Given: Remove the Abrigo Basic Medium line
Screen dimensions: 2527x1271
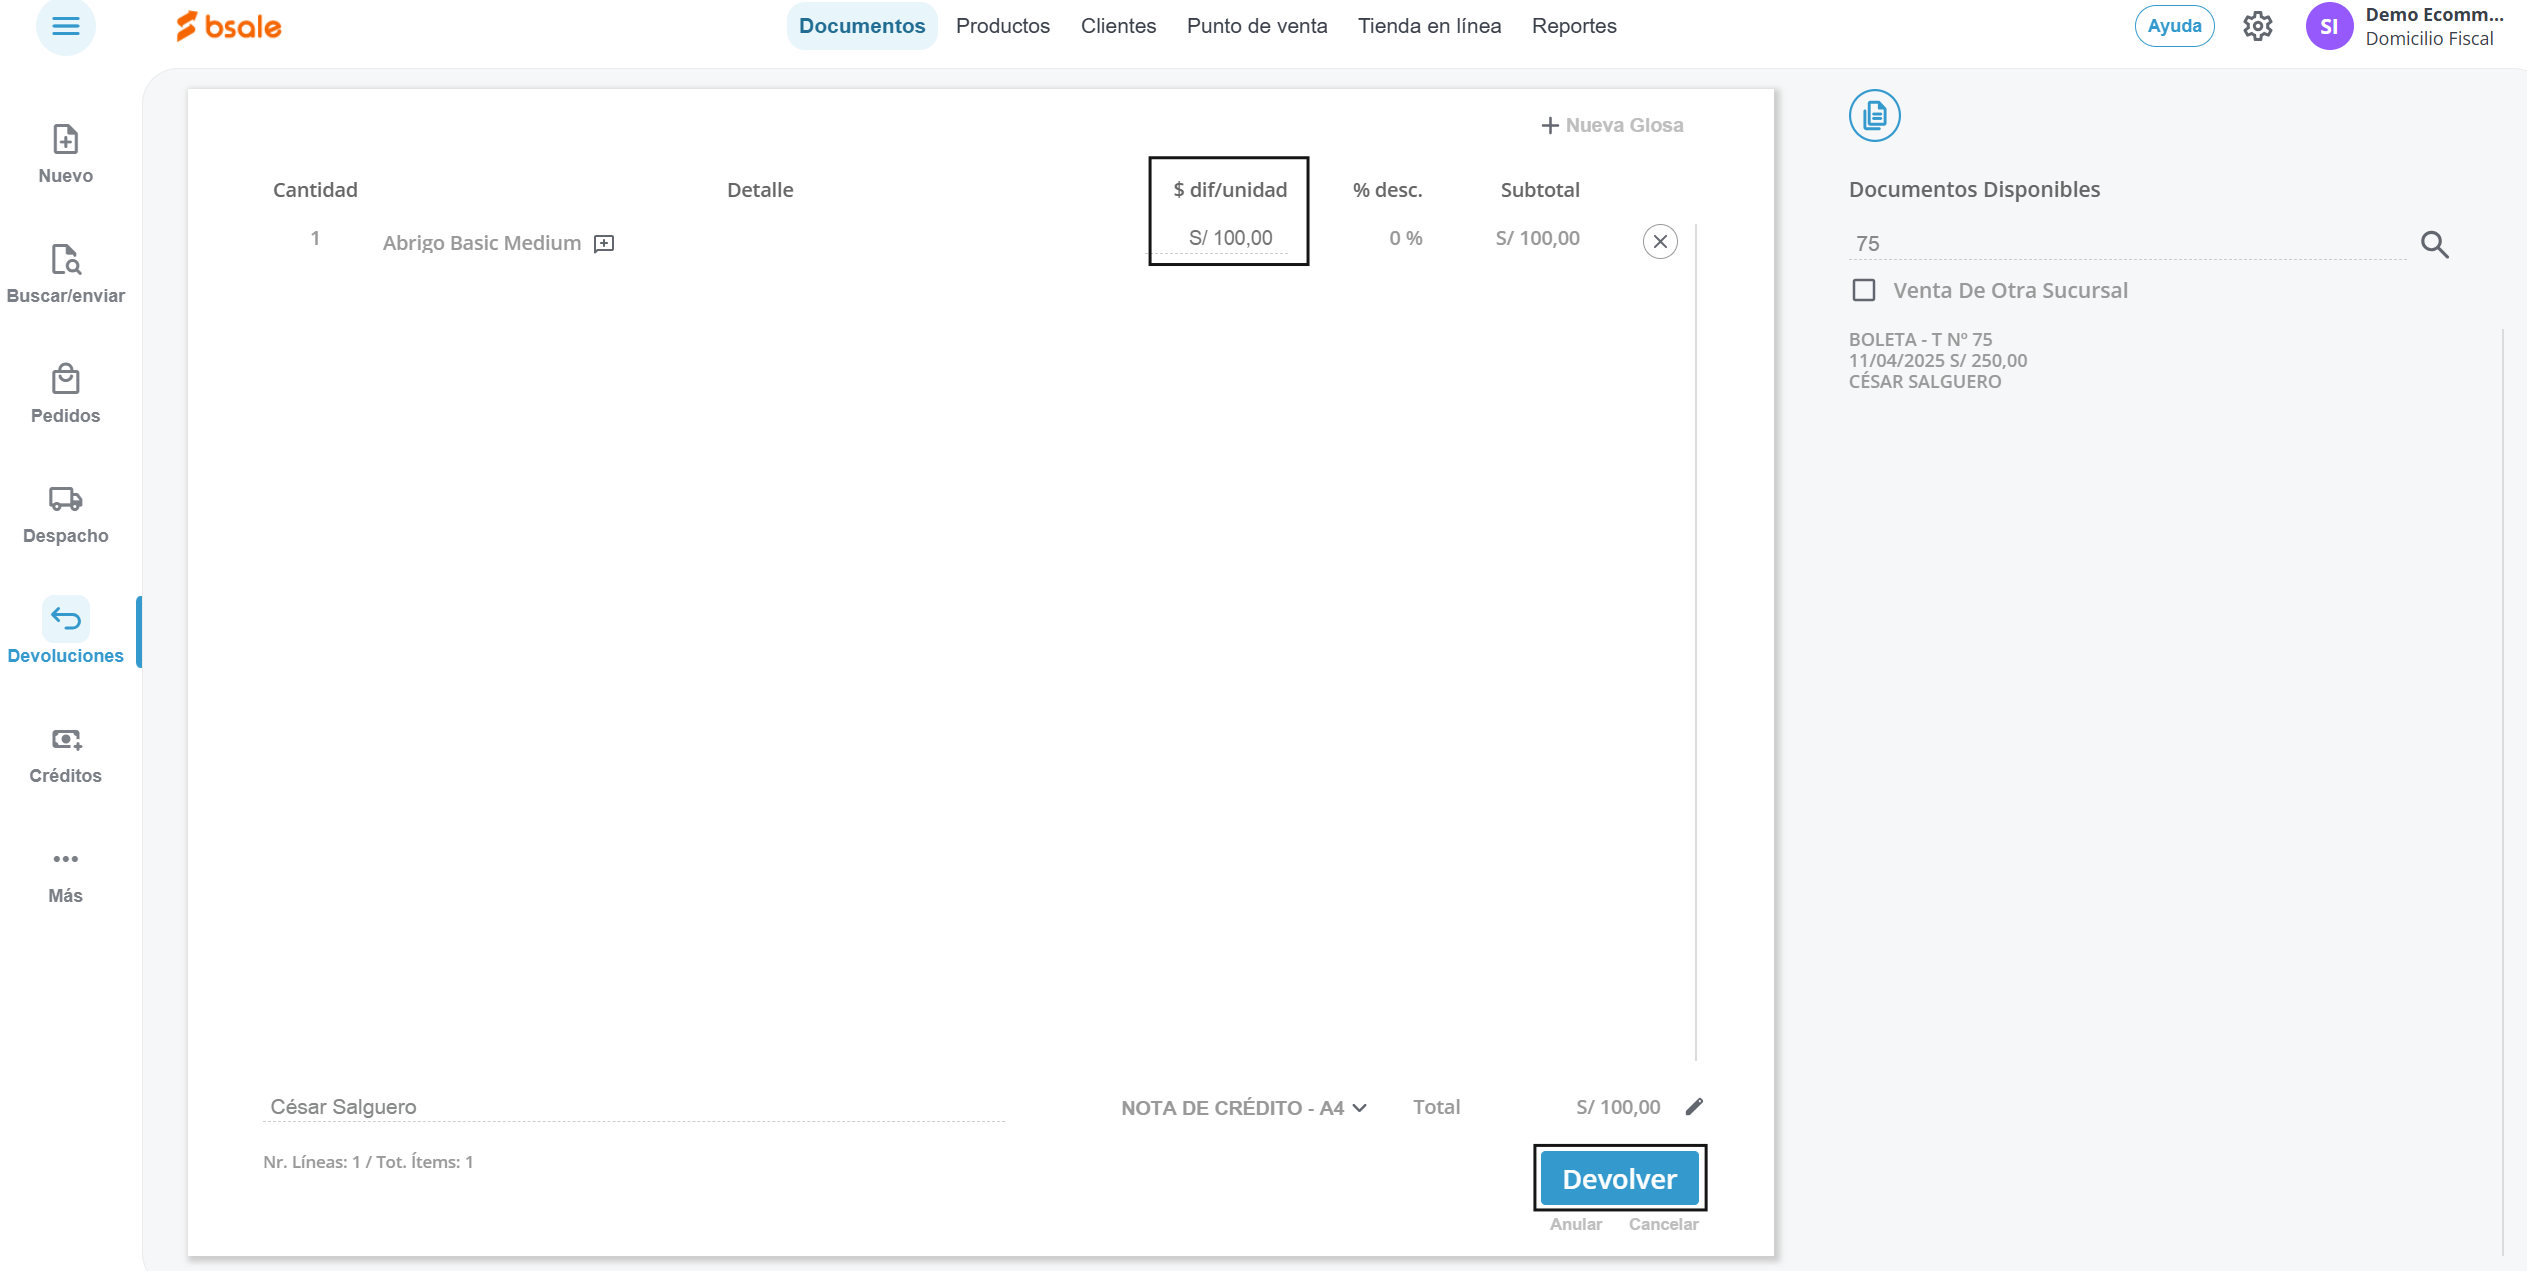Looking at the screenshot, I should click(1660, 242).
